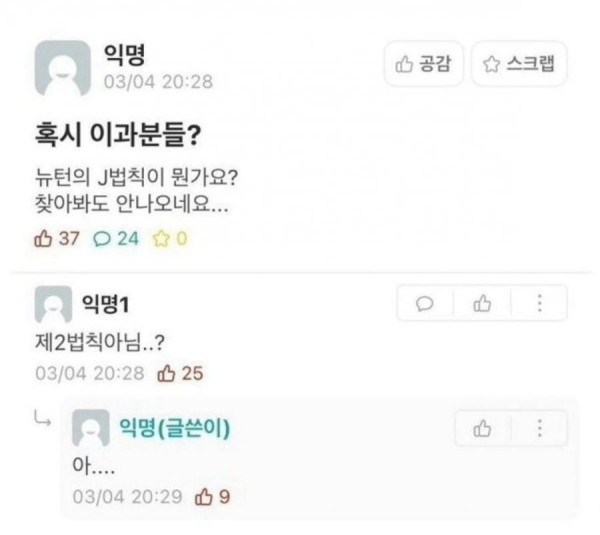Image resolution: width=600 pixels, height=535 pixels.
Task: Click the post's thumbs-up count icon
Action: pyautogui.click(x=42, y=239)
